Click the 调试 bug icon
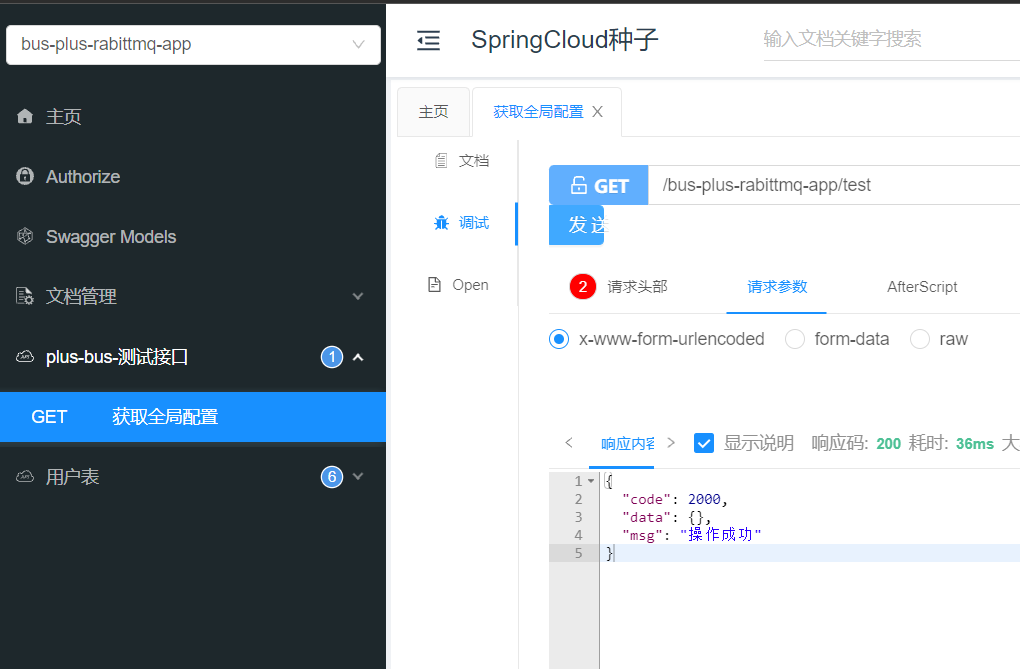The height and width of the screenshot is (669, 1020). pos(441,223)
